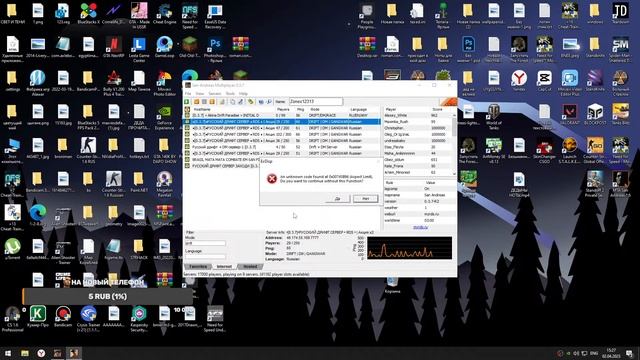Select the 'BRASIL MATA MATA COMBATE' server row
Image resolution: width=640 pixels, height=360 pixels.
(x=222, y=160)
